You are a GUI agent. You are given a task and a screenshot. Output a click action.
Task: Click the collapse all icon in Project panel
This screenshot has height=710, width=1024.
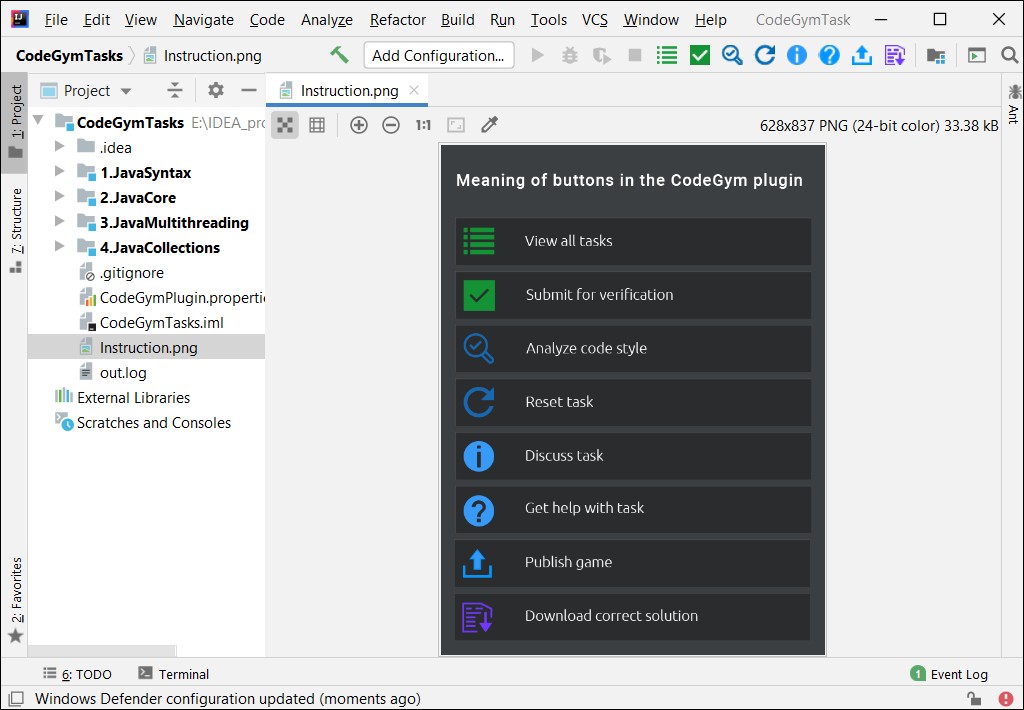coord(175,90)
